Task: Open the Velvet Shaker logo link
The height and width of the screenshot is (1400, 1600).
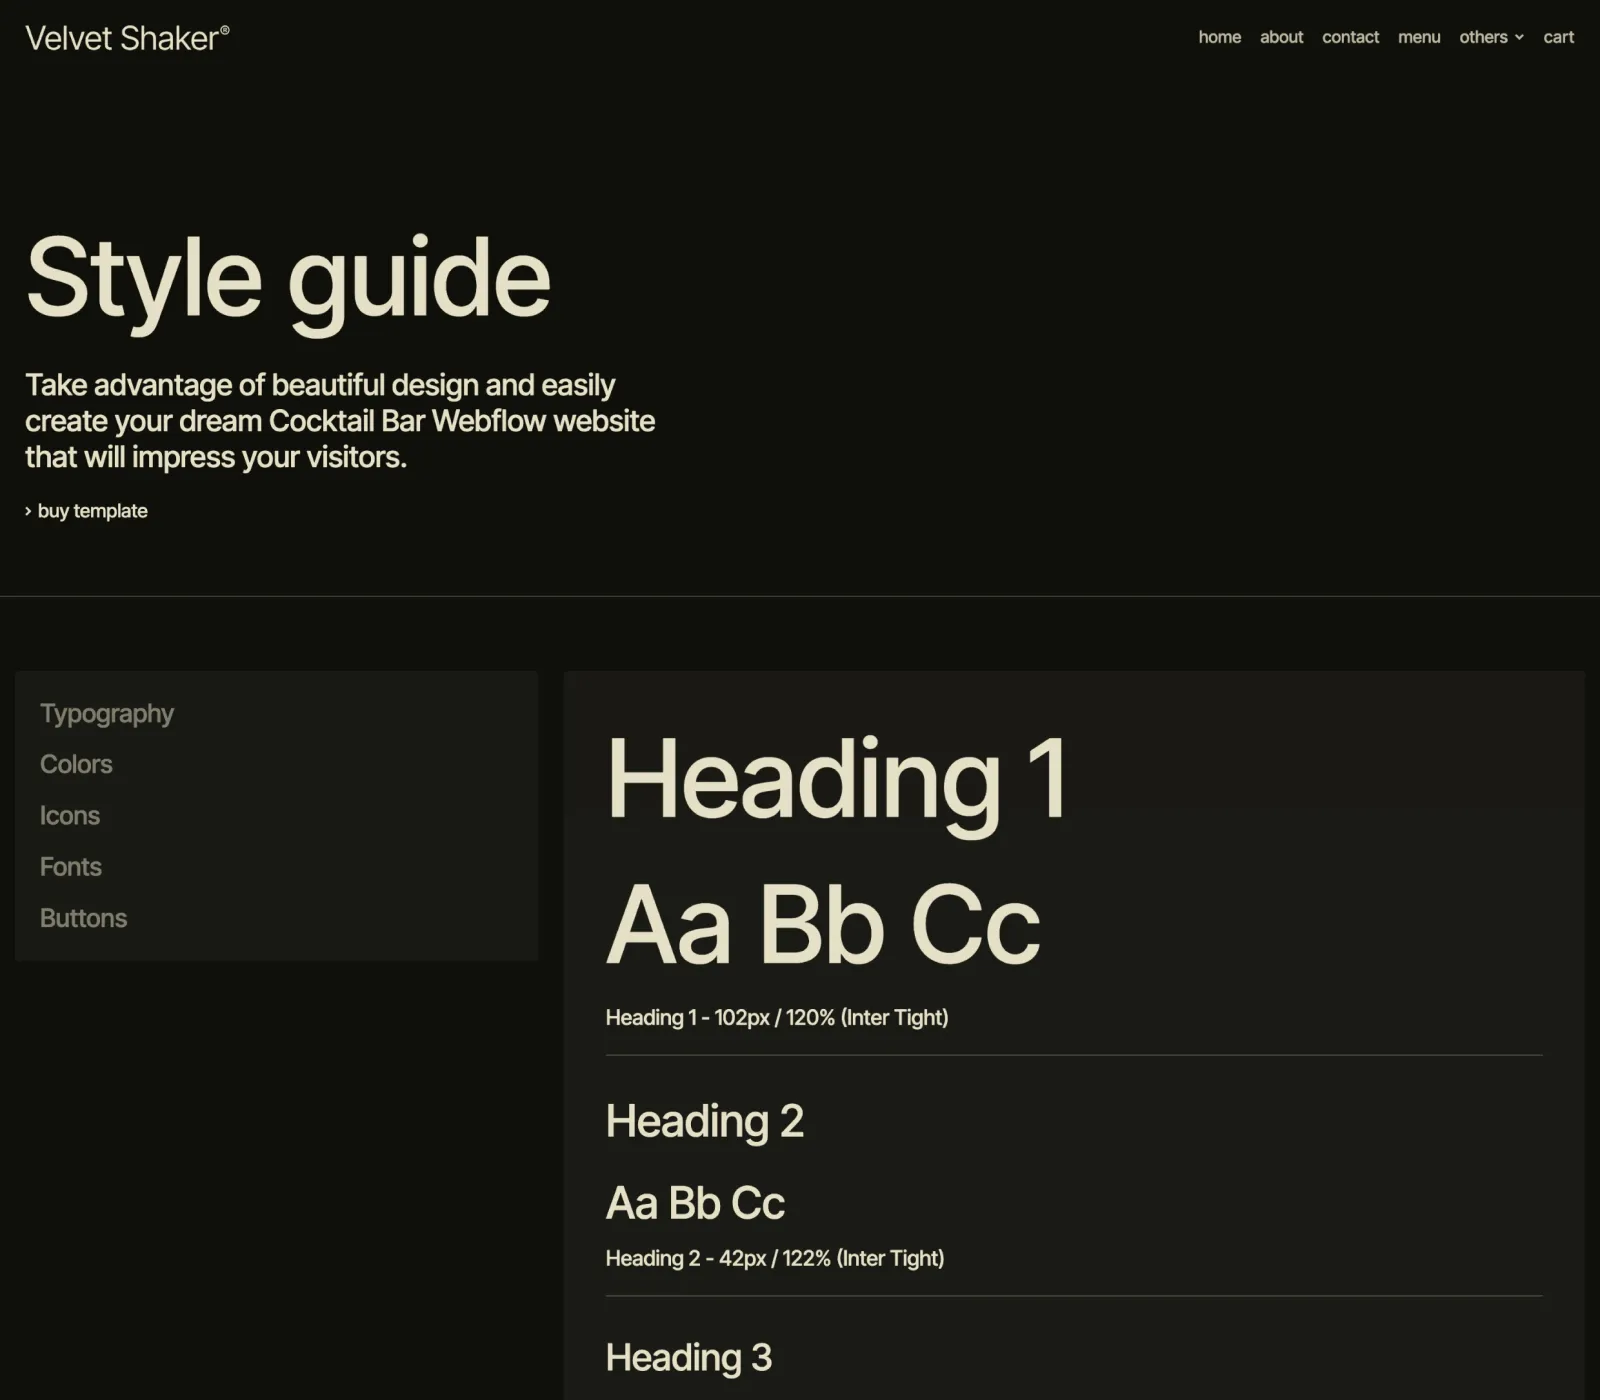Action: (x=127, y=38)
